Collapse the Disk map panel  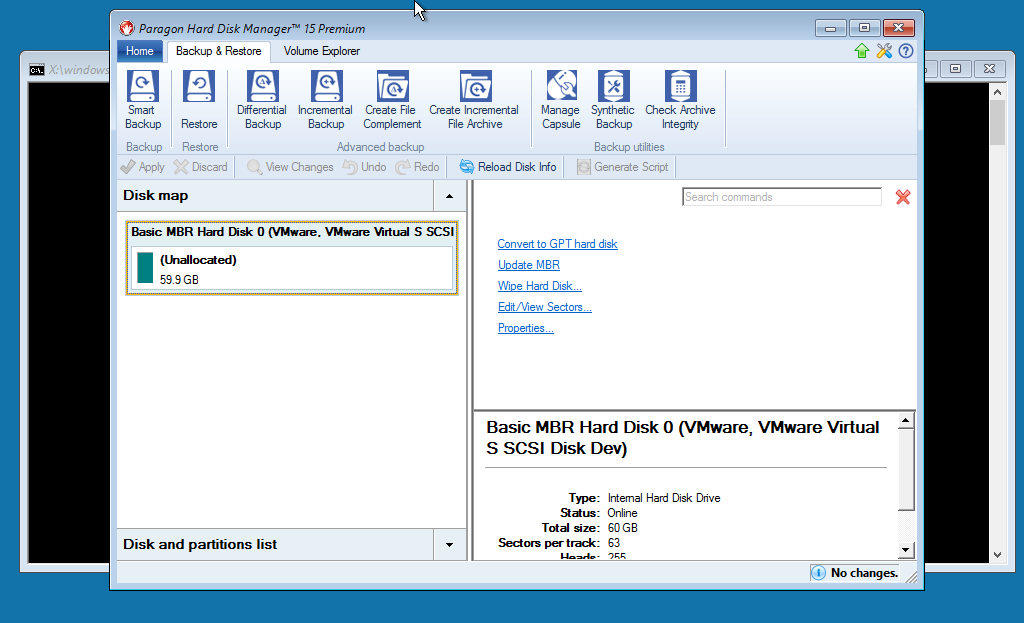[449, 196]
